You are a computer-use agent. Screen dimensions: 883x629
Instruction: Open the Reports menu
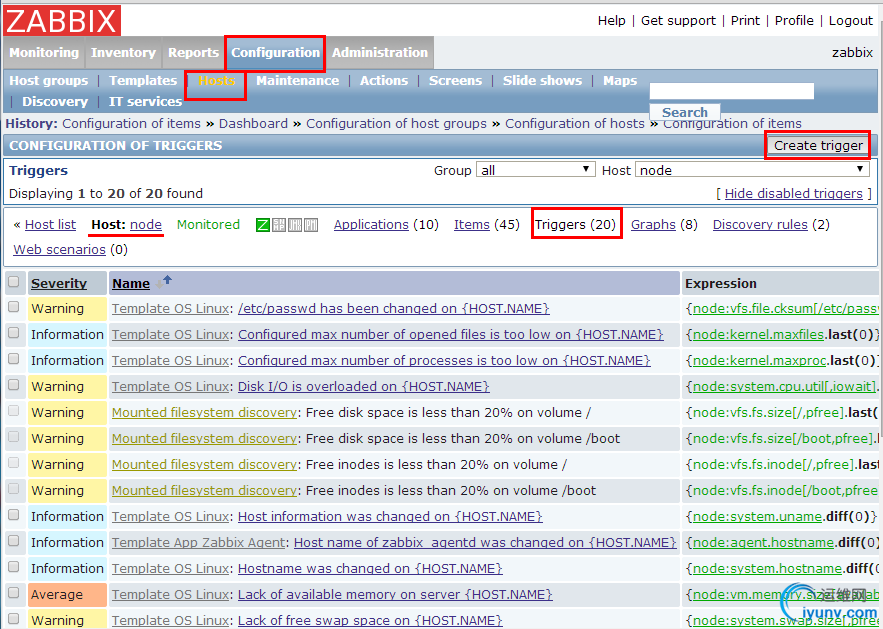(193, 52)
